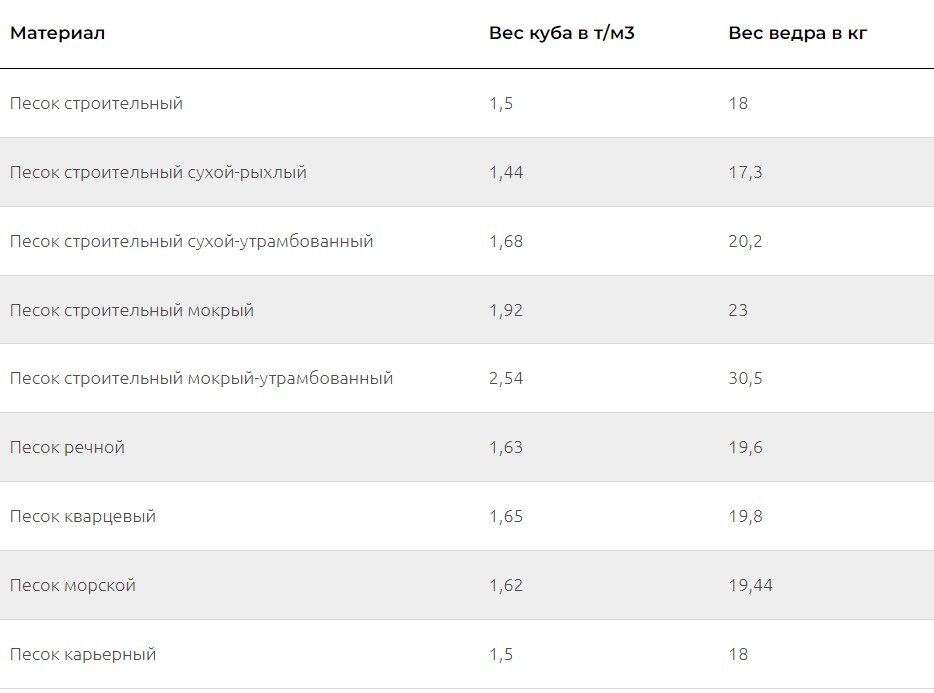Click the cube weight value 1,63
This screenshot has width=934, height=693.
pos(506,448)
